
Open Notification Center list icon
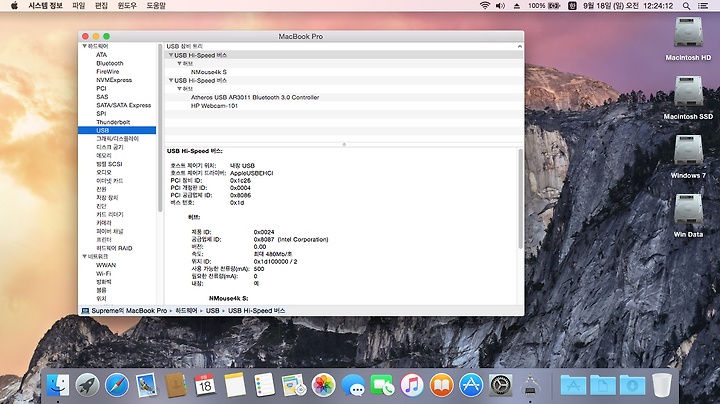pyautogui.click(x=703, y=6)
